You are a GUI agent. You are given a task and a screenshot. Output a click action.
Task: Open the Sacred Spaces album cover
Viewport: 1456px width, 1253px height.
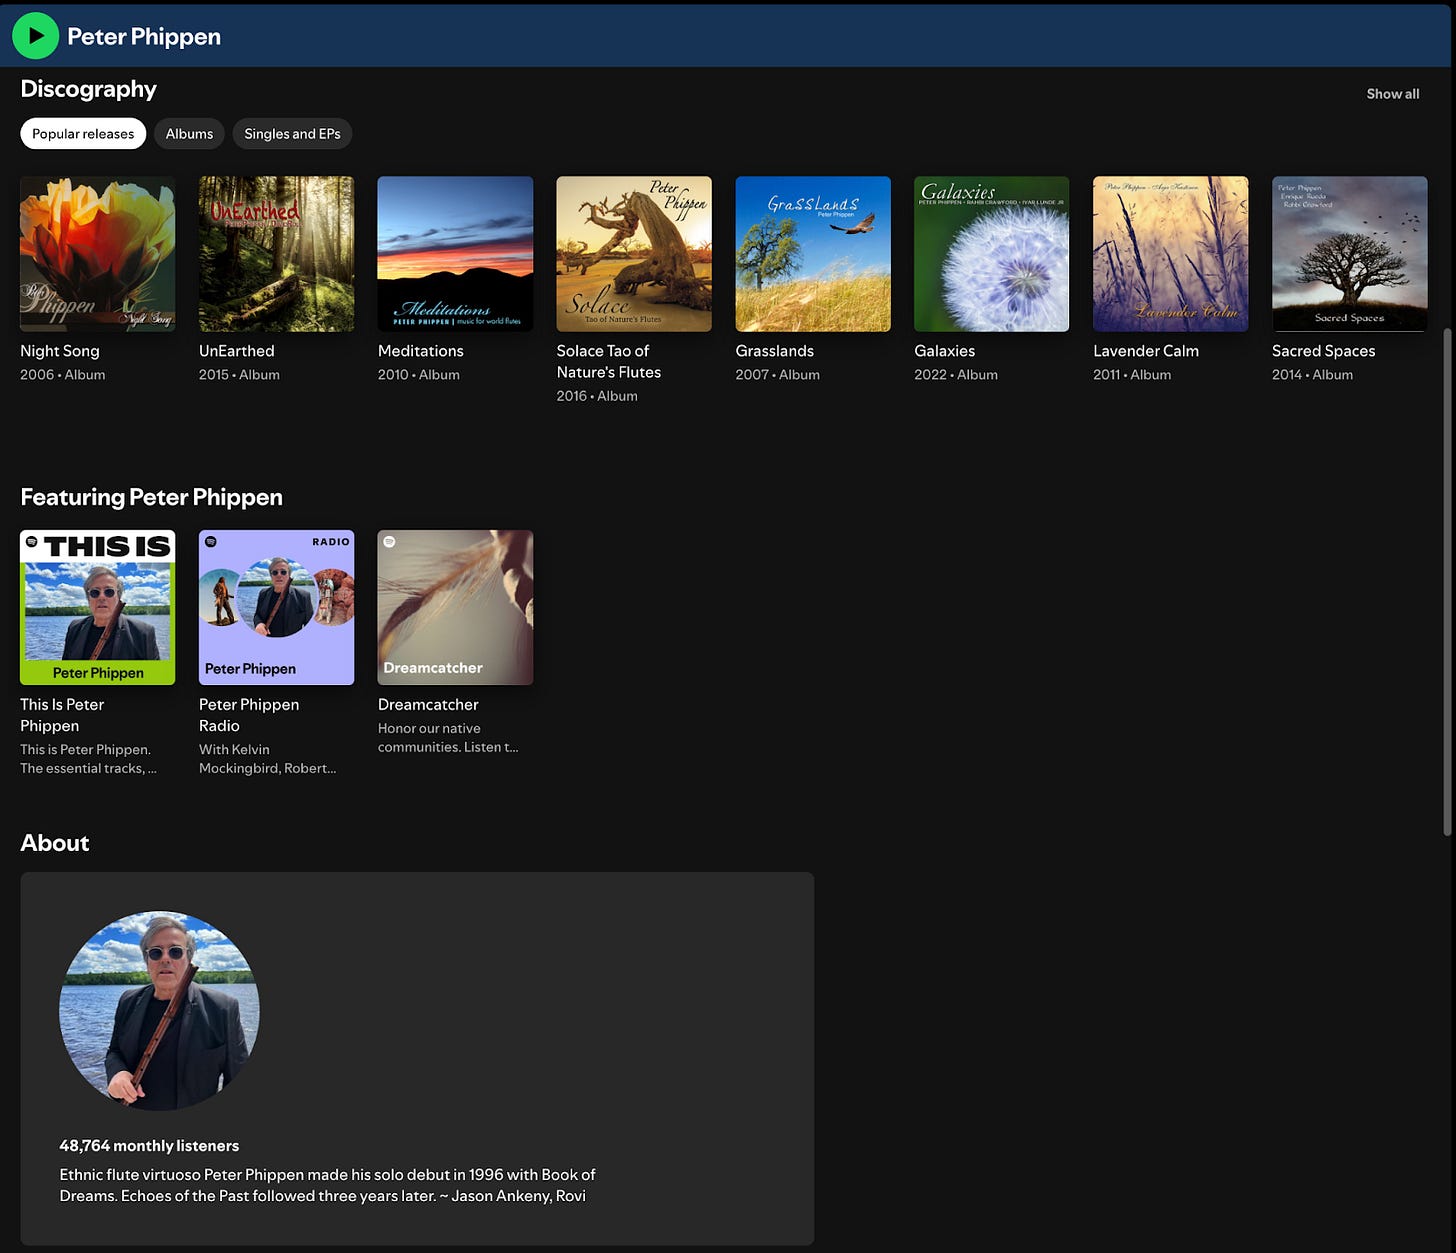tap(1349, 254)
